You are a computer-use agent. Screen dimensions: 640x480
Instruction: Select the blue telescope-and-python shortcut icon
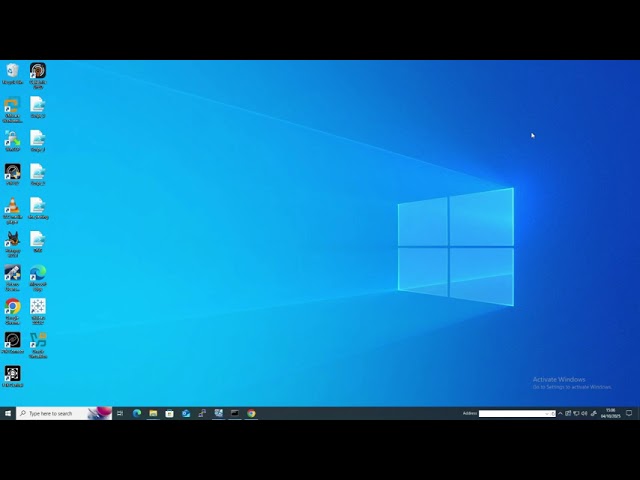12,278
